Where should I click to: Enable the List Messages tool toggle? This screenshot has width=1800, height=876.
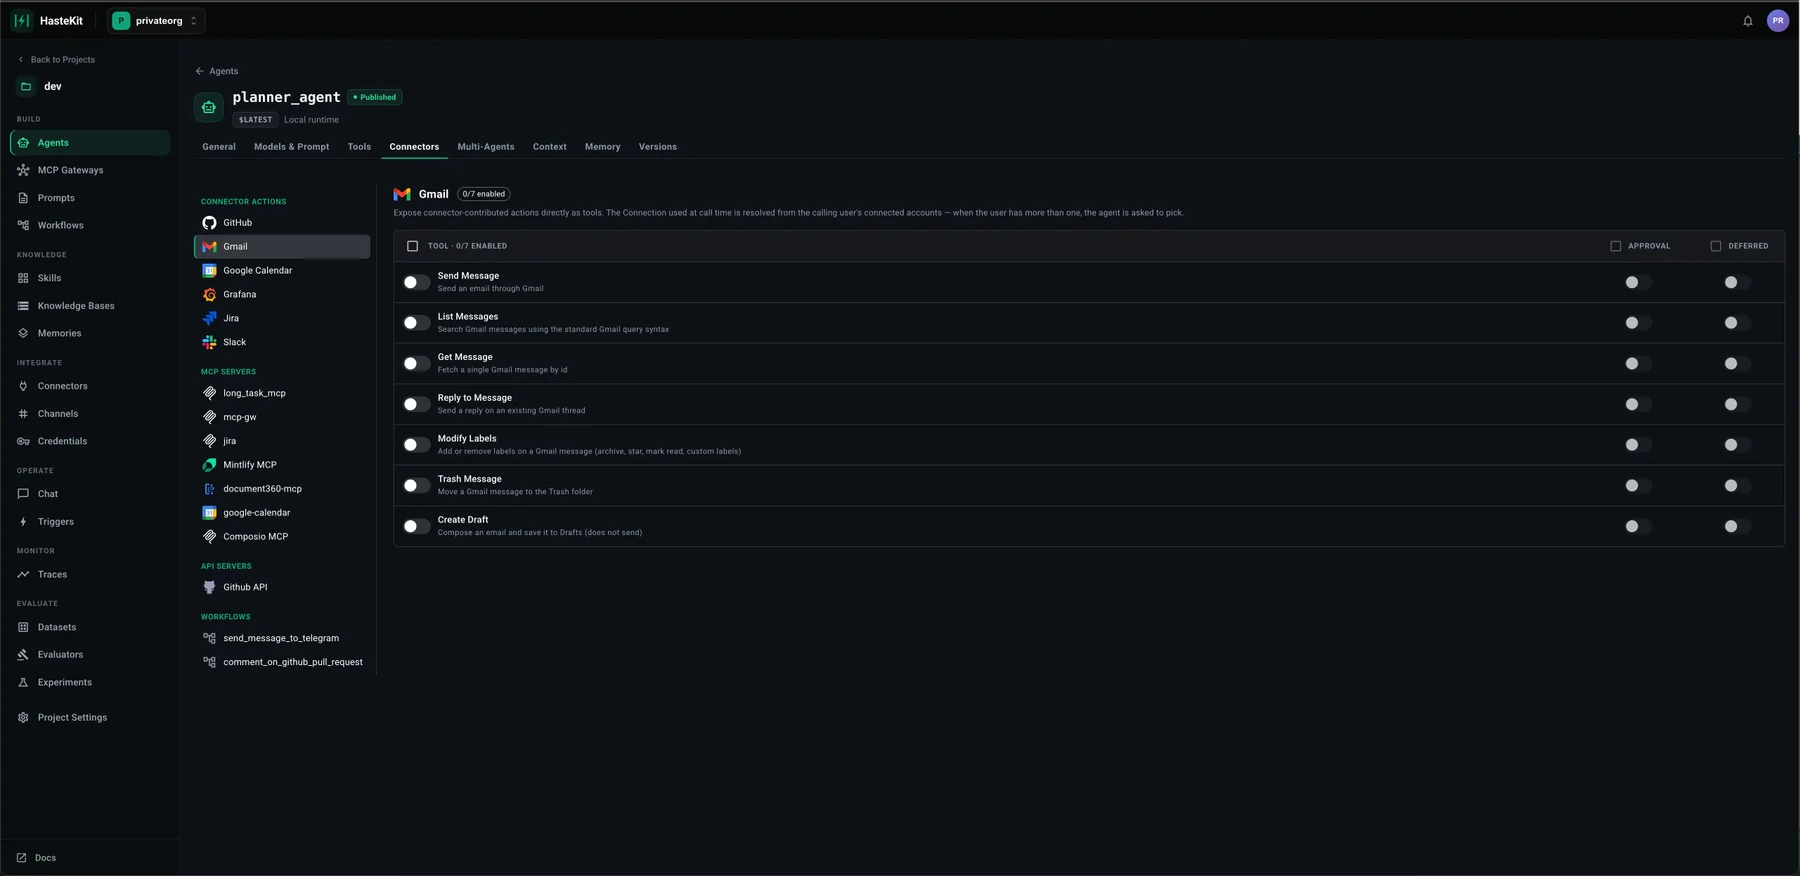[416, 323]
